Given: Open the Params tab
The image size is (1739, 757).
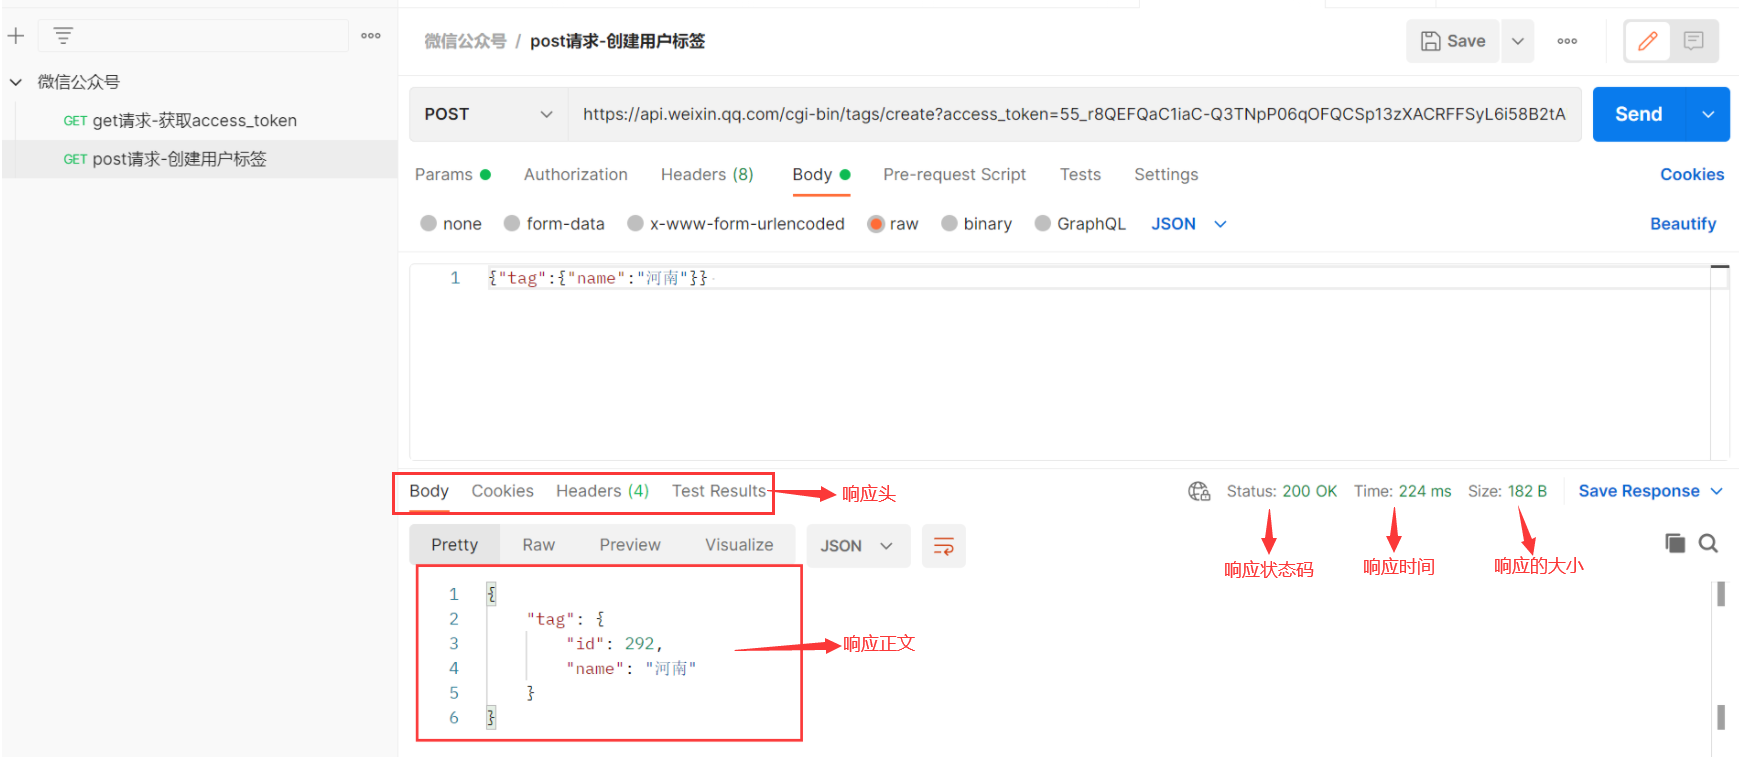Looking at the screenshot, I should tap(453, 175).
